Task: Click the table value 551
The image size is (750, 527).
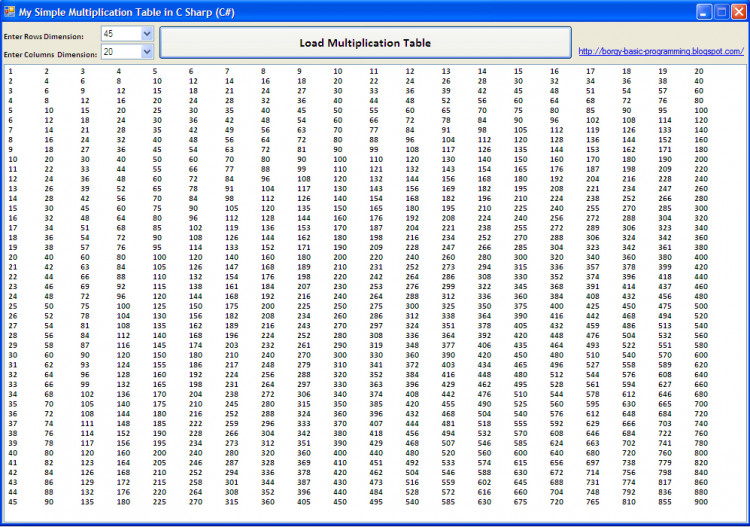Action: tap(665, 345)
